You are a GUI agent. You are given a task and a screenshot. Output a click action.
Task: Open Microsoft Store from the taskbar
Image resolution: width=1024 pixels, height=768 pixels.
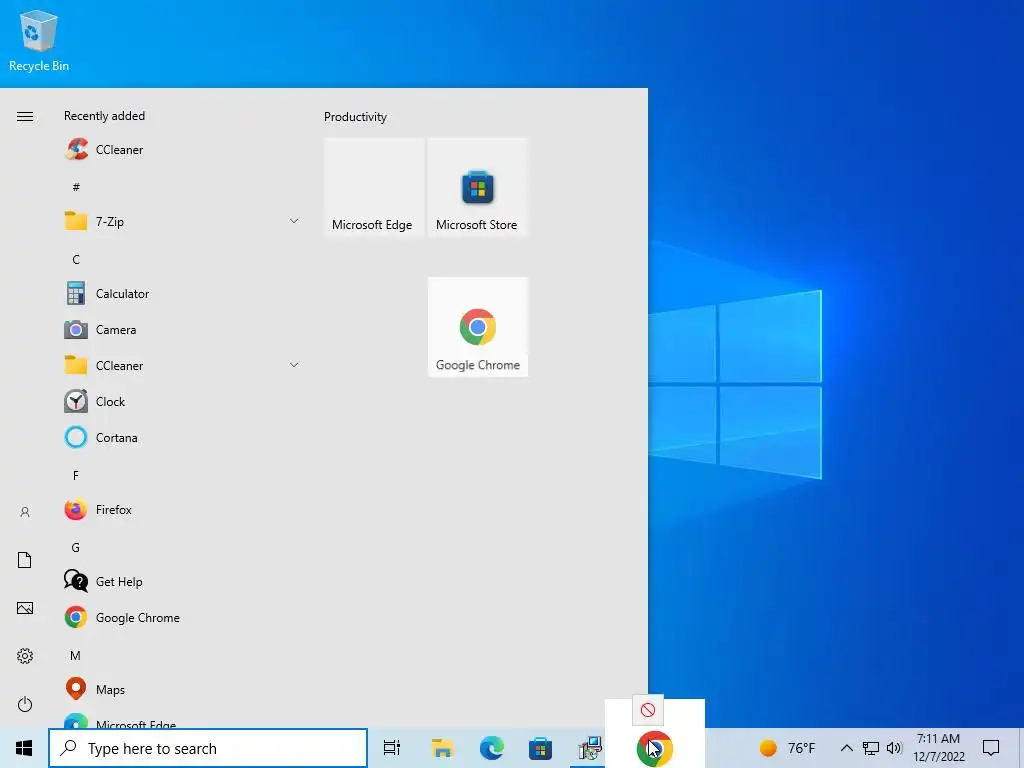541,748
